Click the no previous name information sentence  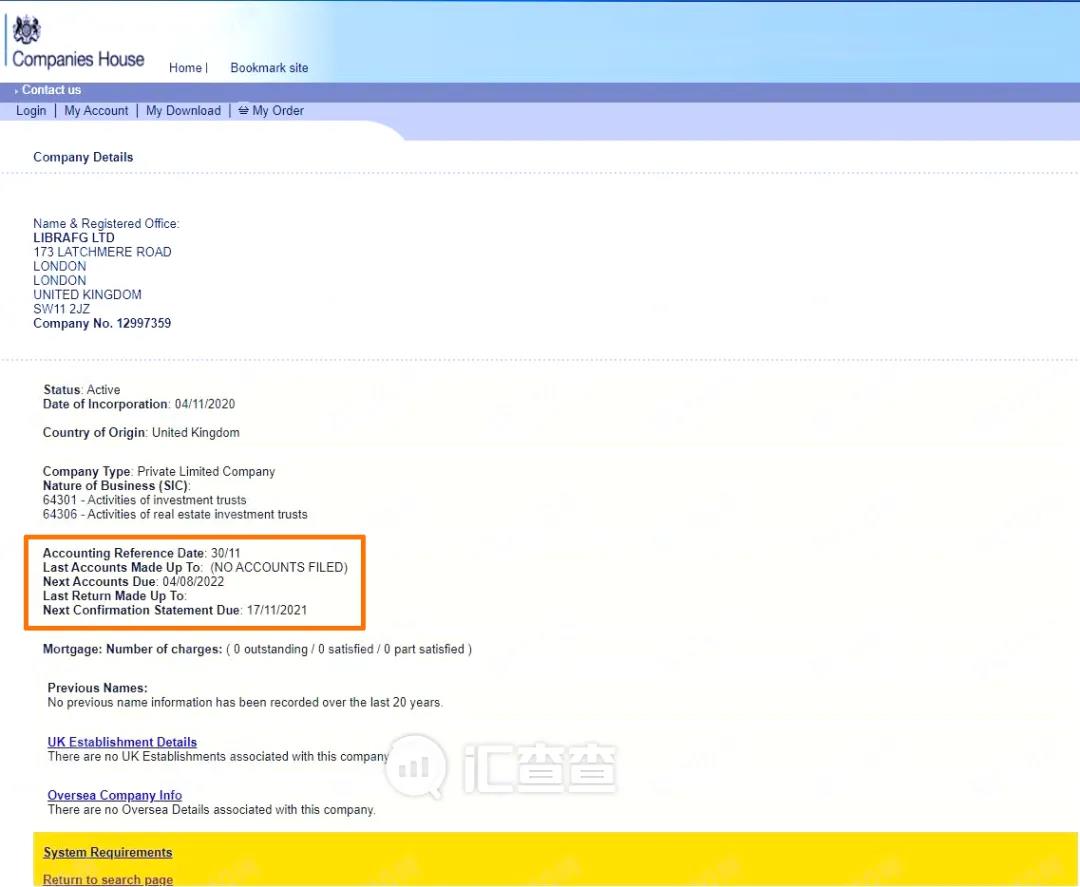click(245, 702)
